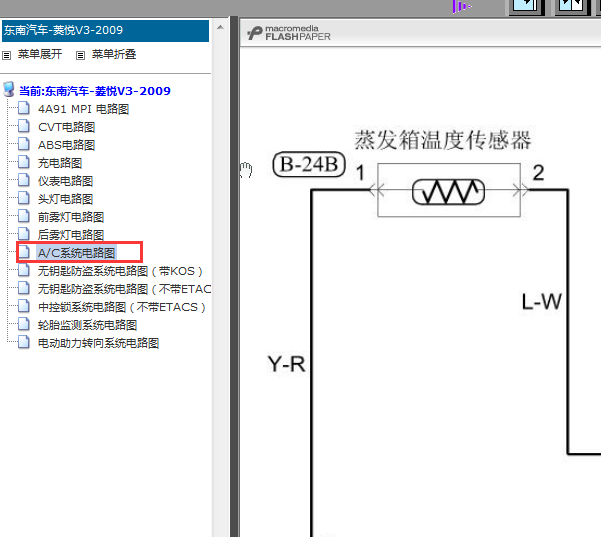Click pin number 1 of the sensor
This screenshot has height=537, width=601.
click(360, 173)
